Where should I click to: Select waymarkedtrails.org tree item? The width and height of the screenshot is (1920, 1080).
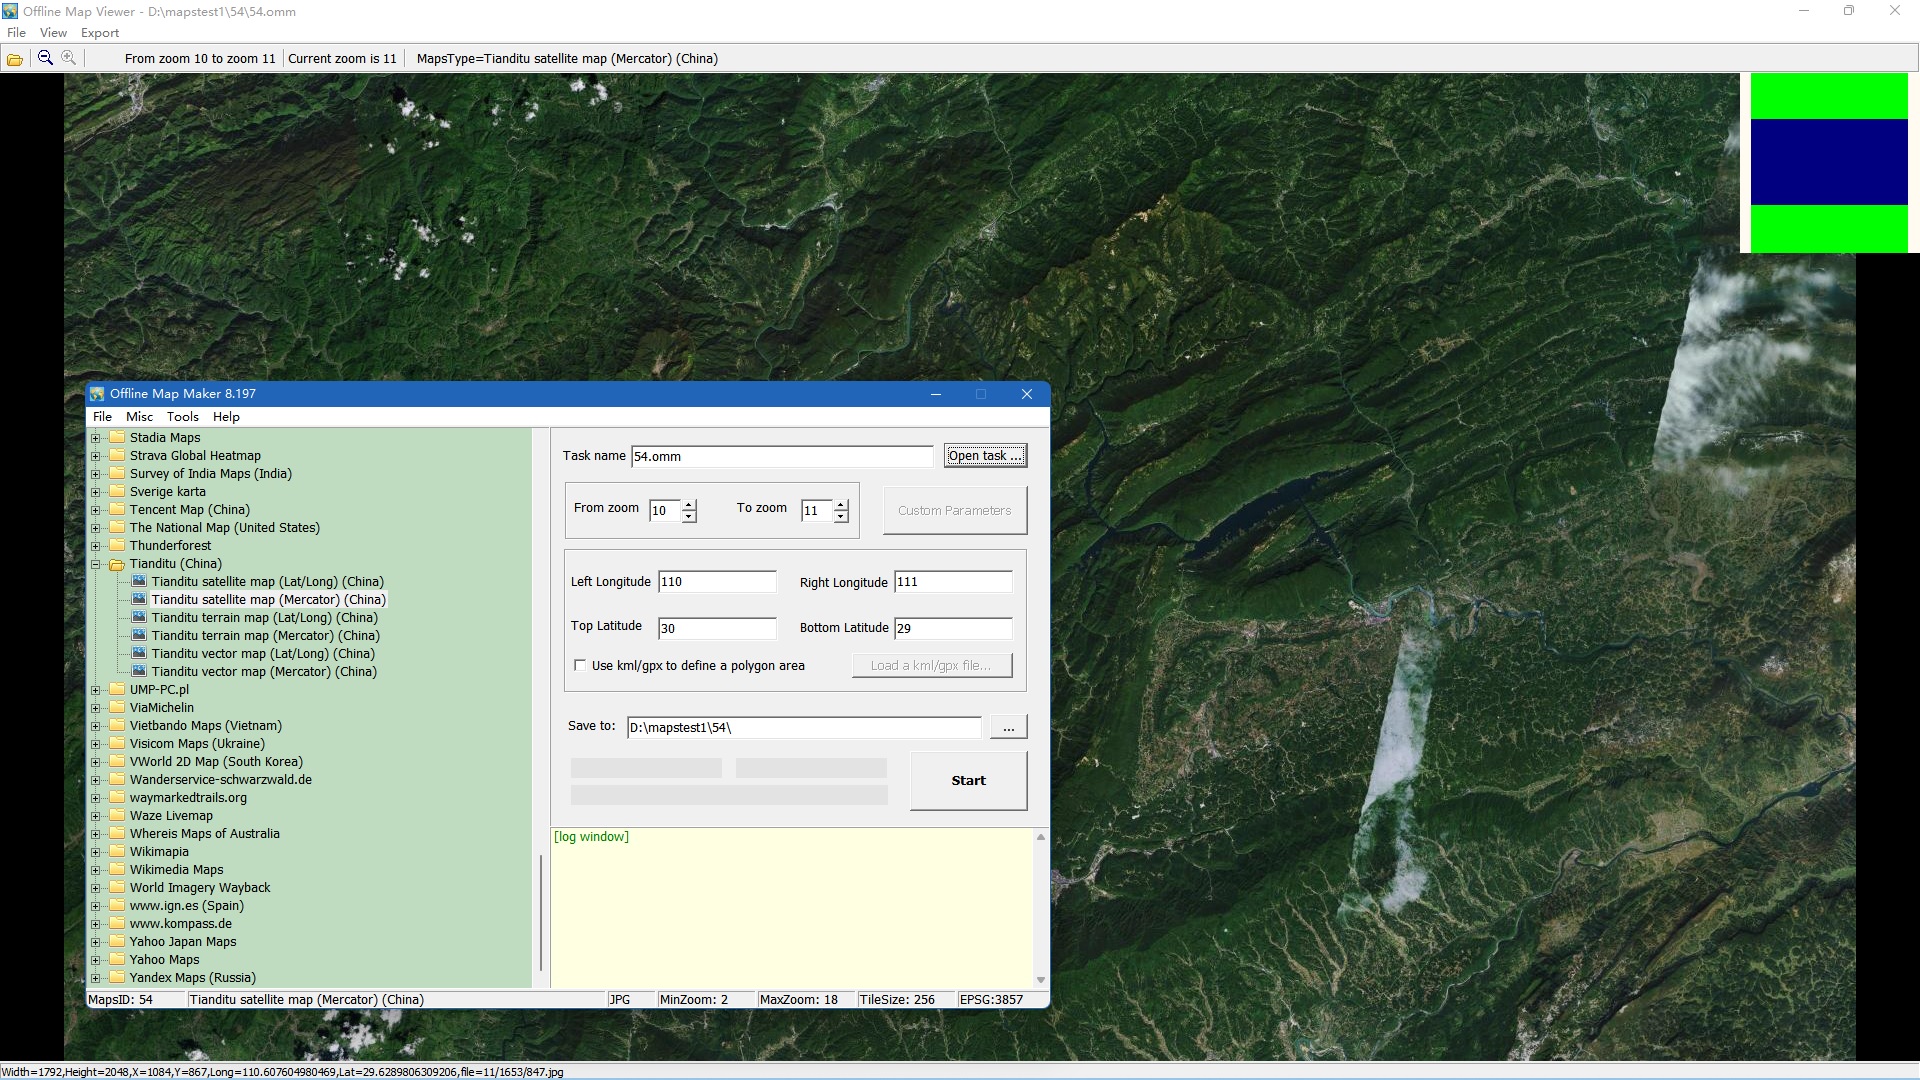[188, 798]
